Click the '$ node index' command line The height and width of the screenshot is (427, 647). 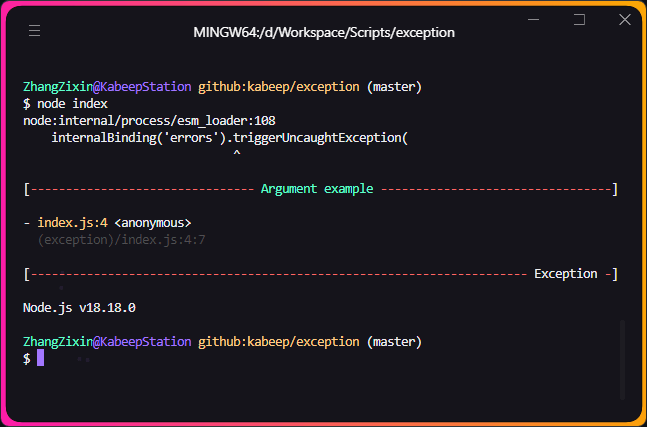(x=65, y=104)
